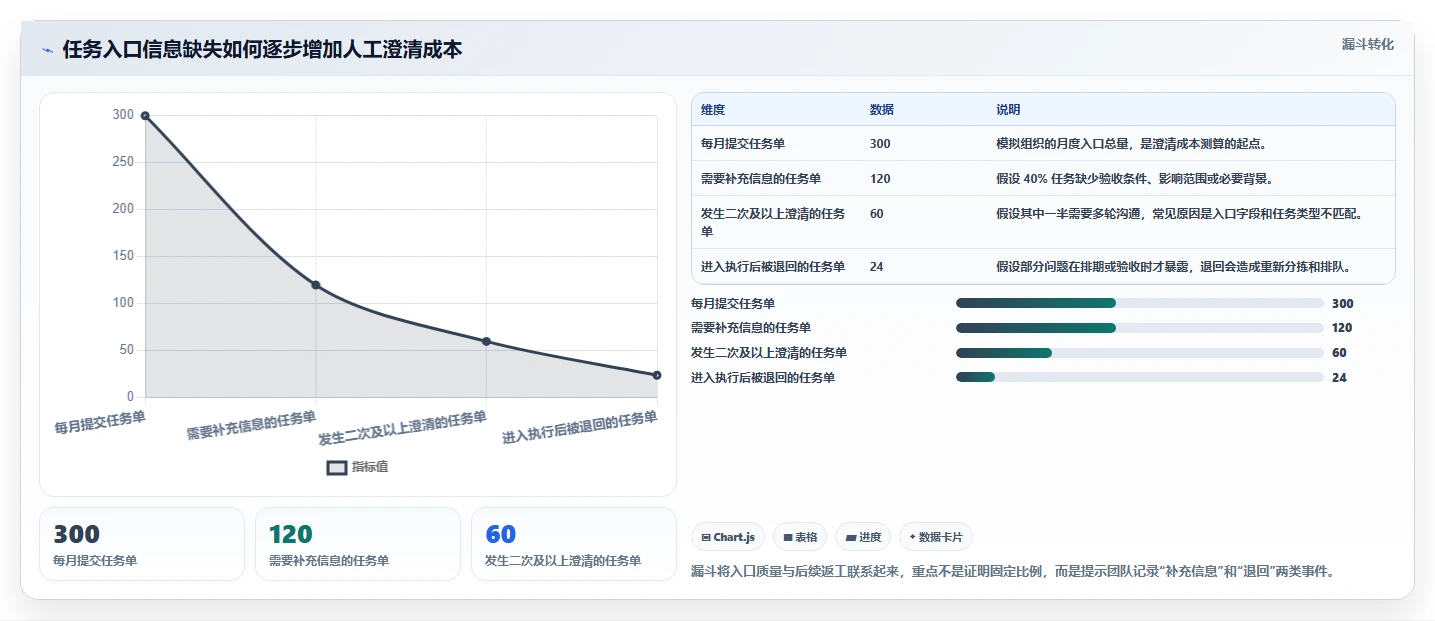This screenshot has height=621, width=1435.
Task: Click the 进入执行后被退回的任务单 progress bar
Action: 1140,377
